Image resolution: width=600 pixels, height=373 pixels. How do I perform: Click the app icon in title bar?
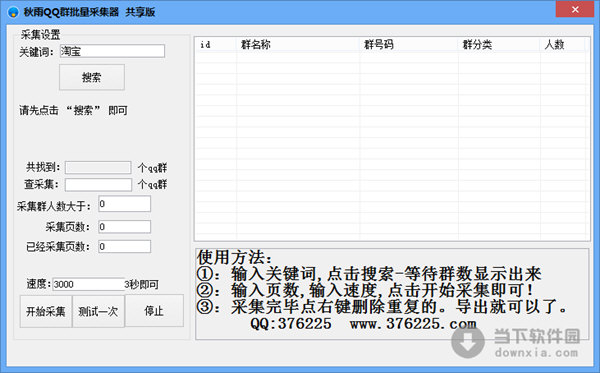pos(13,12)
